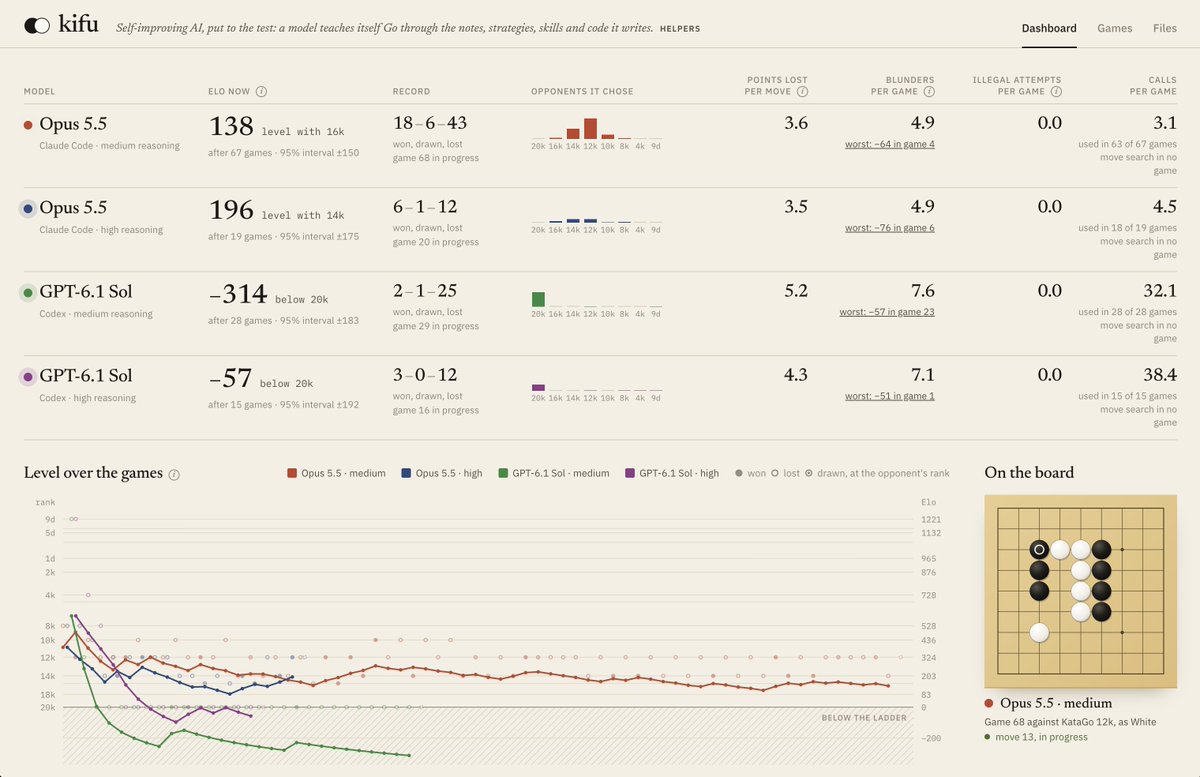Click the 'level with 16k' label
This screenshot has height=777, width=1200.
coord(303,131)
